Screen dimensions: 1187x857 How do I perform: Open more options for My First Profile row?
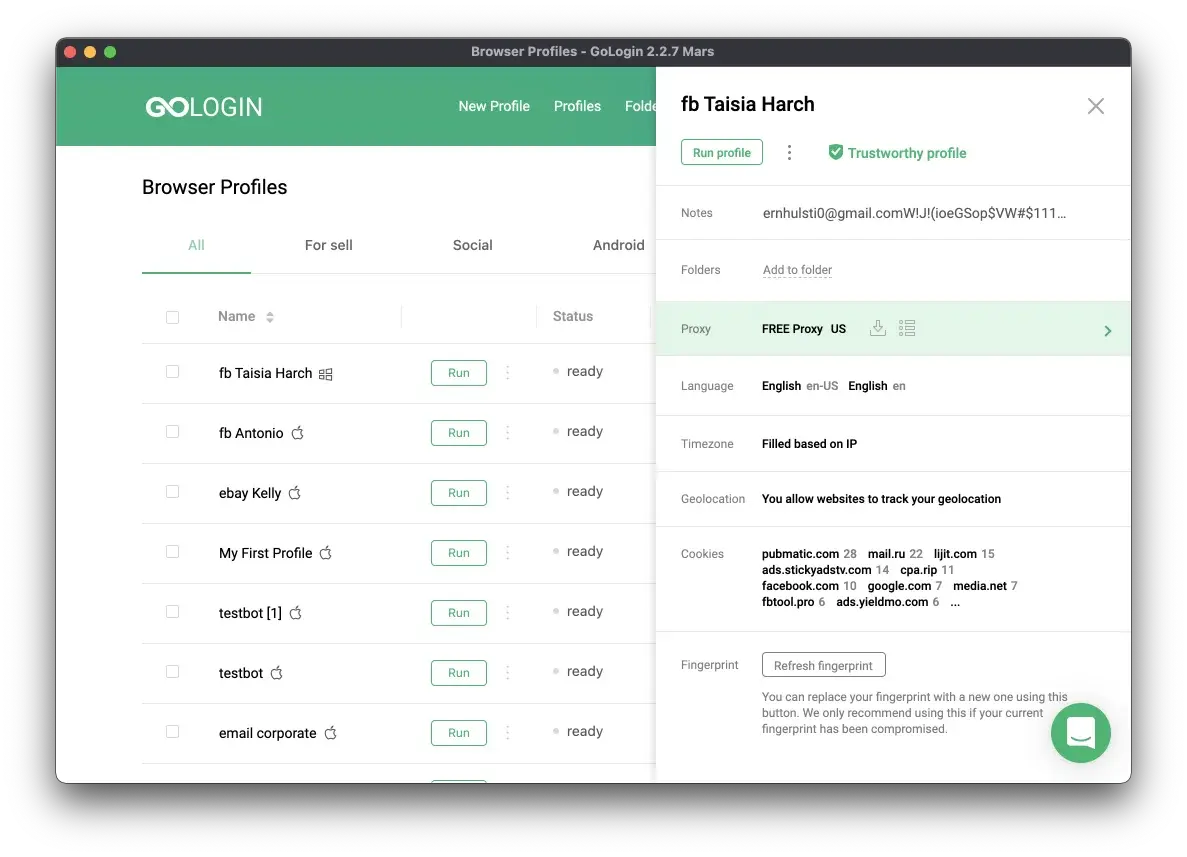507,553
